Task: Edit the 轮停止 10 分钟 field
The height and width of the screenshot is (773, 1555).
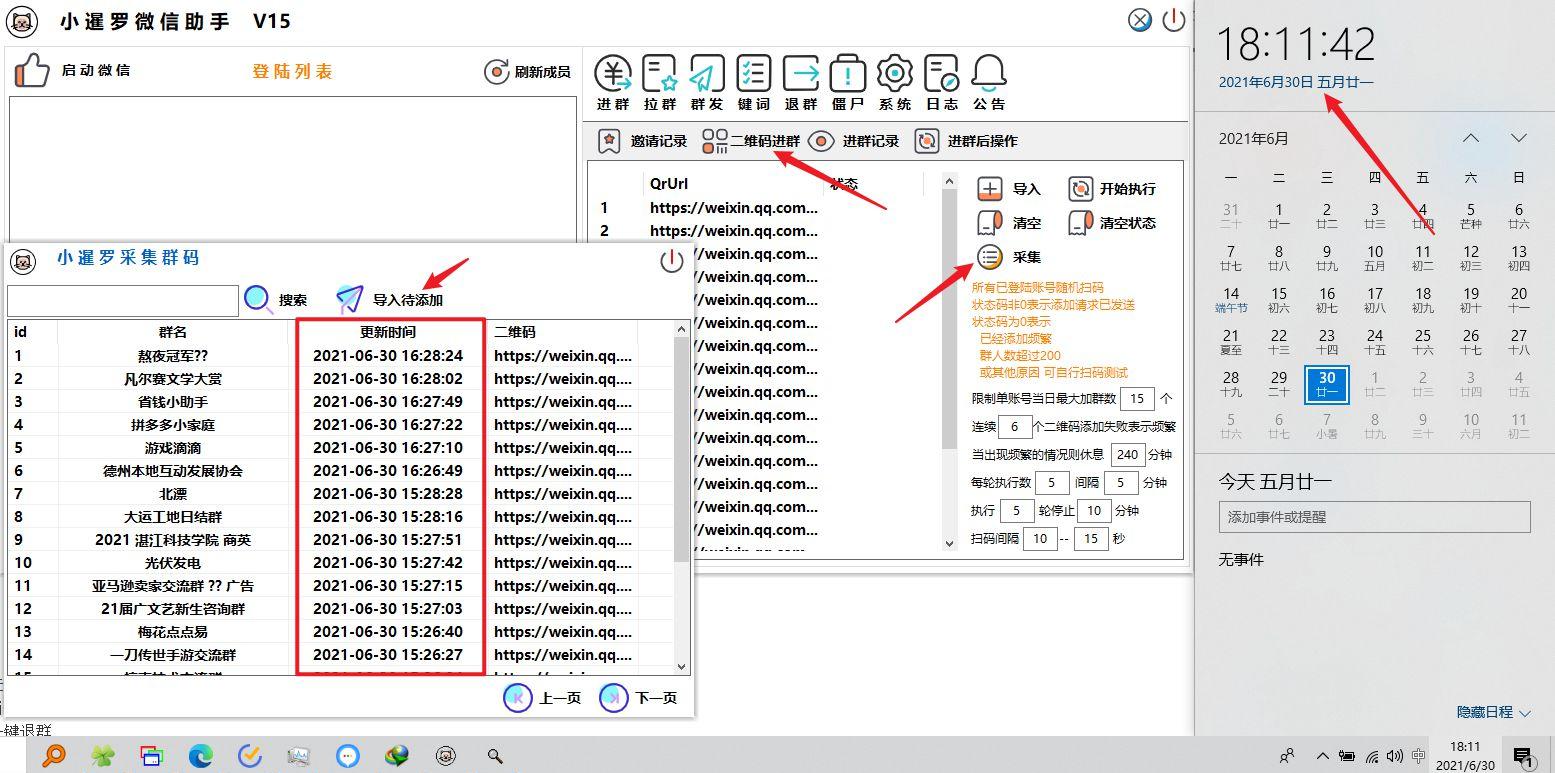Action: coord(1094,510)
